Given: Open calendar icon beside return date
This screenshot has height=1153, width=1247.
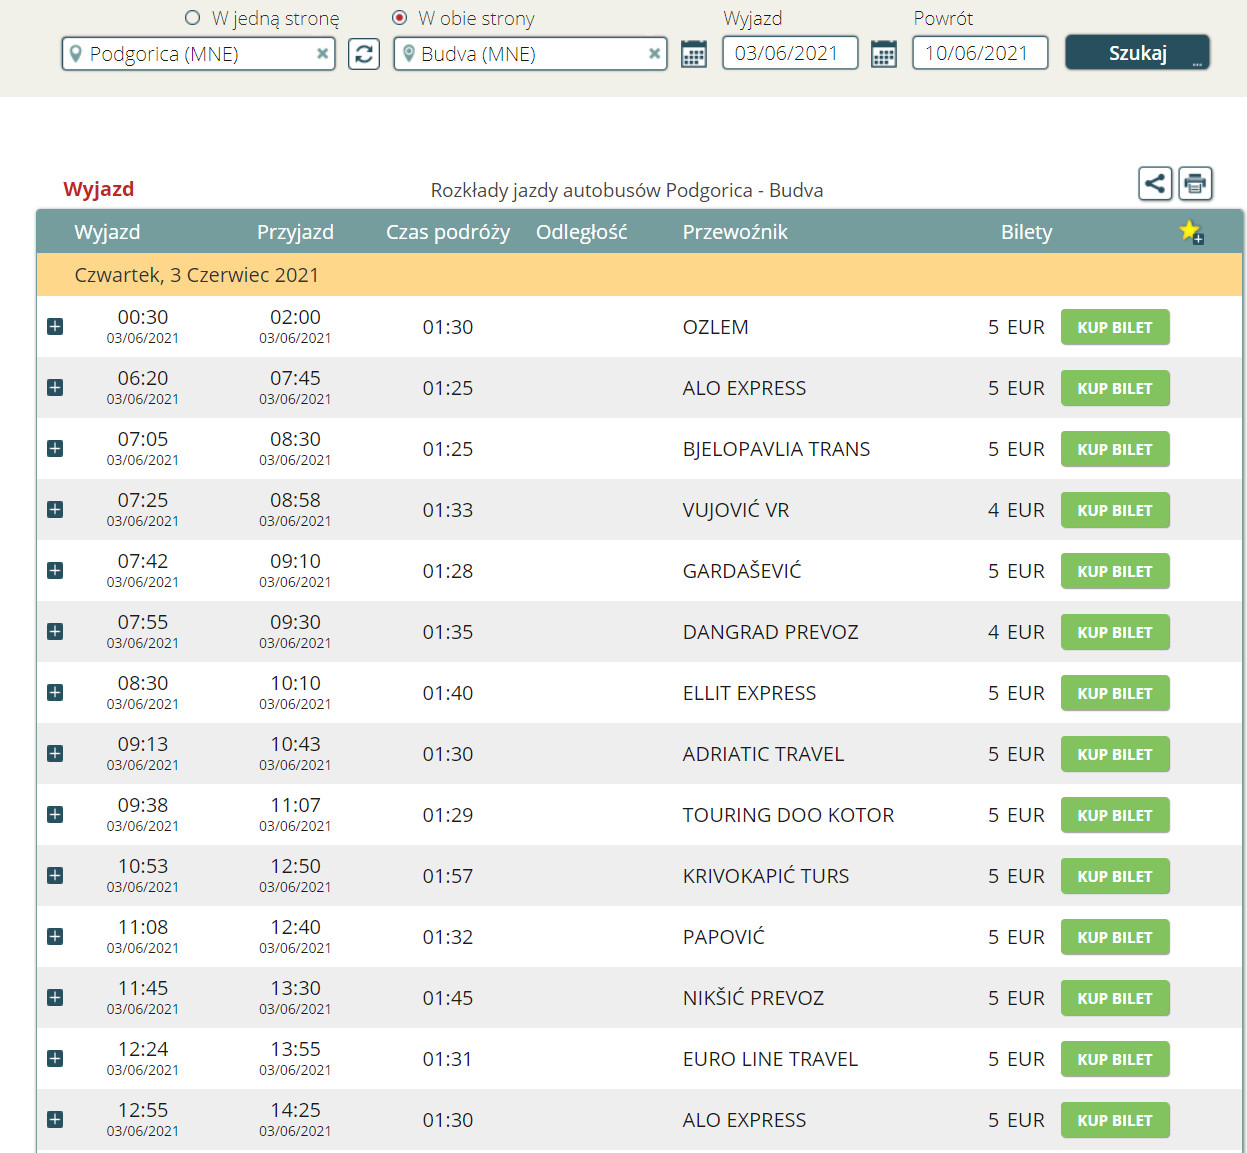Looking at the screenshot, I should (x=884, y=54).
